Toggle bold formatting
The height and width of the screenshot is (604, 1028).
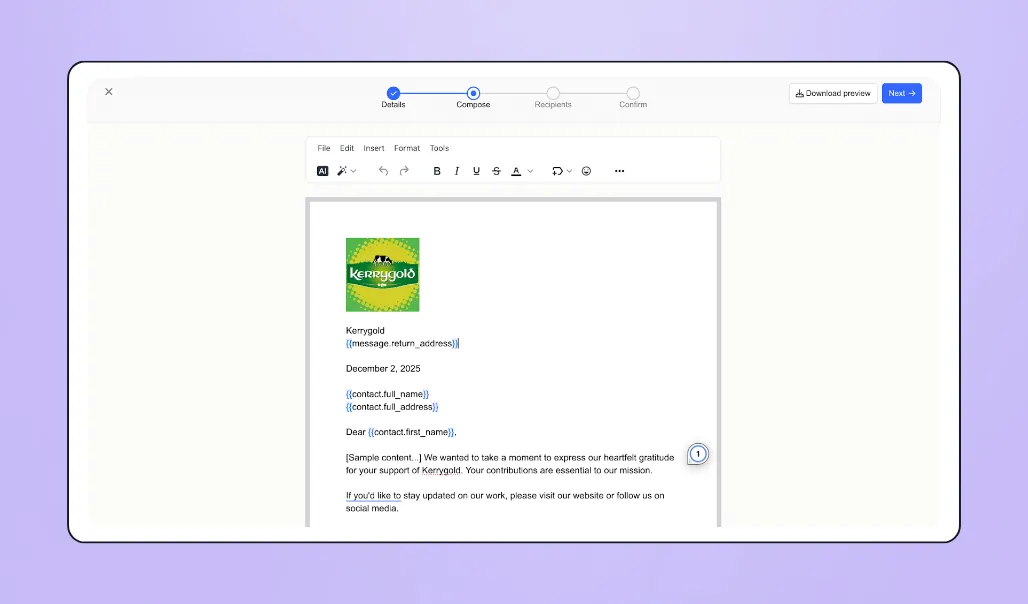[436, 170]
